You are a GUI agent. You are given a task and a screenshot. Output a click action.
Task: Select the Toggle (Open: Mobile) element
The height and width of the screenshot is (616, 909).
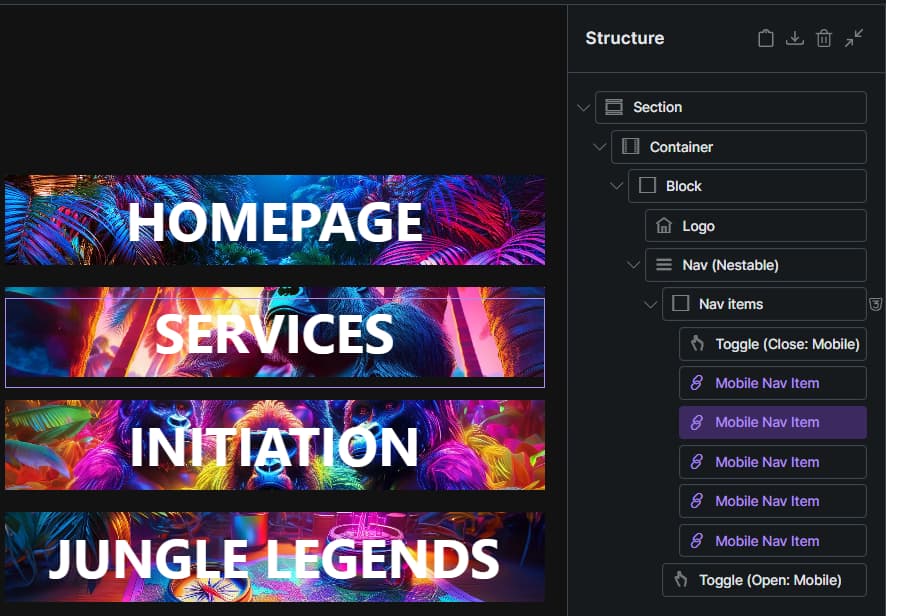point(764,580)
